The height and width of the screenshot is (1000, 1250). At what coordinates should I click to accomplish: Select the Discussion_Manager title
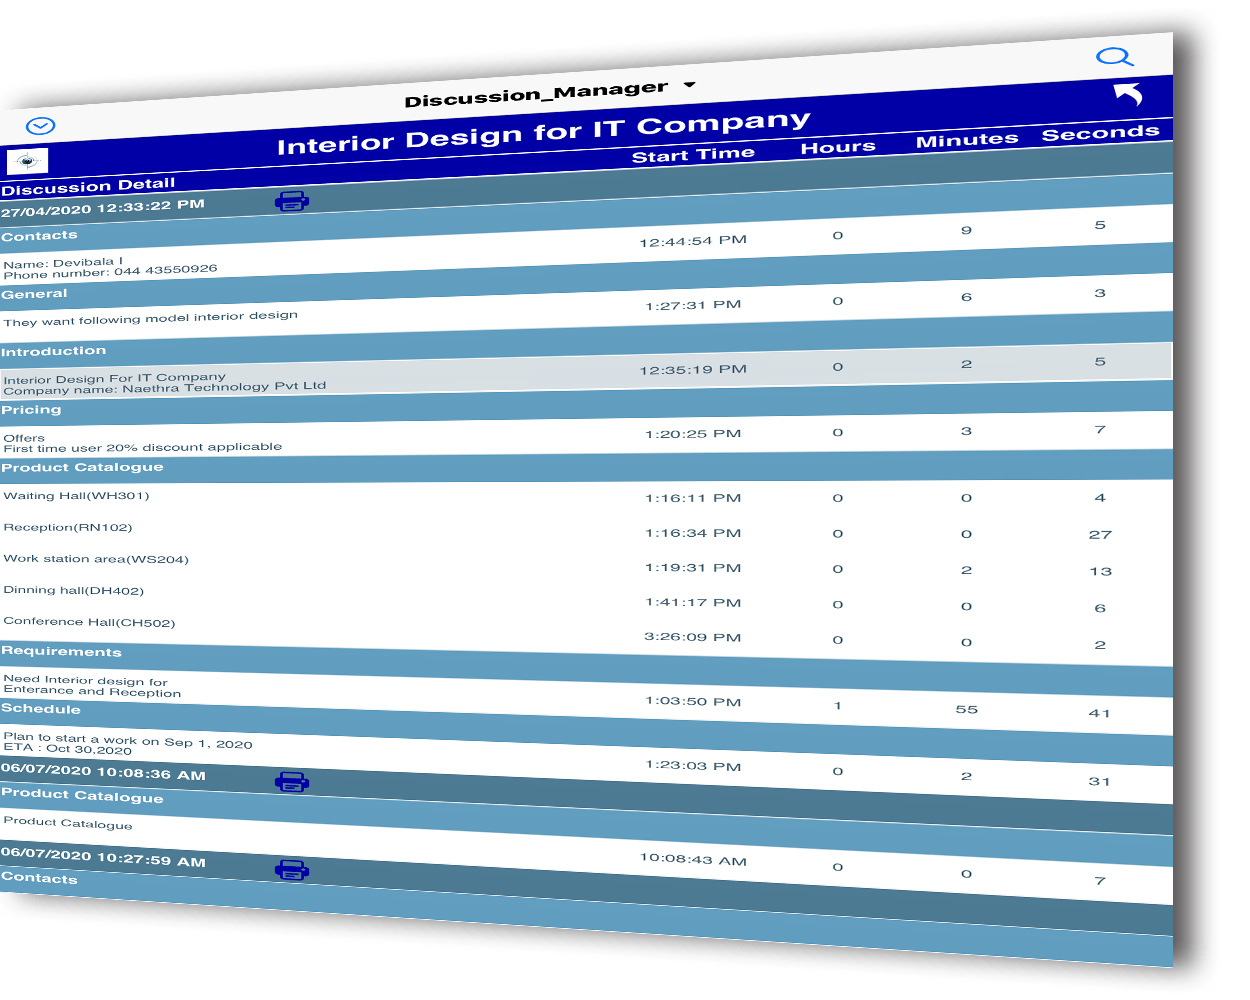[536, 94]
